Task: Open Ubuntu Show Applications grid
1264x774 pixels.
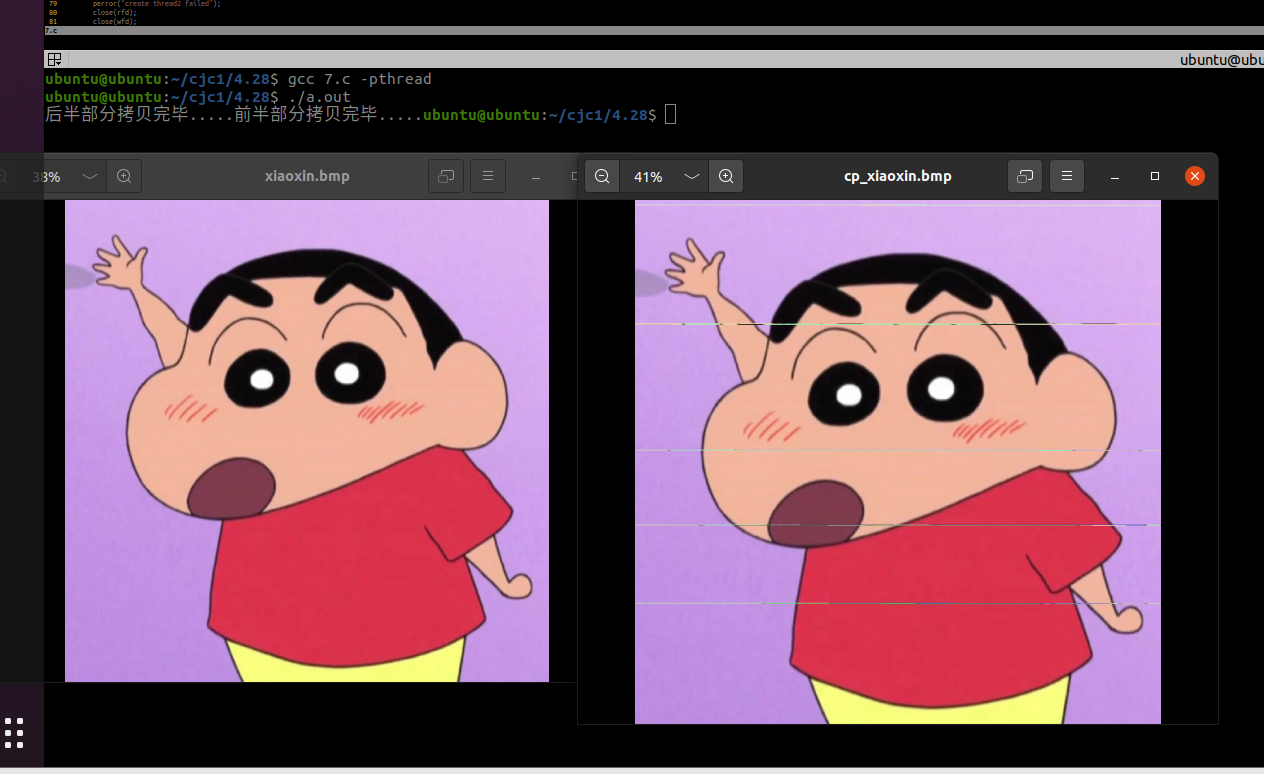Action: (14, 732)
